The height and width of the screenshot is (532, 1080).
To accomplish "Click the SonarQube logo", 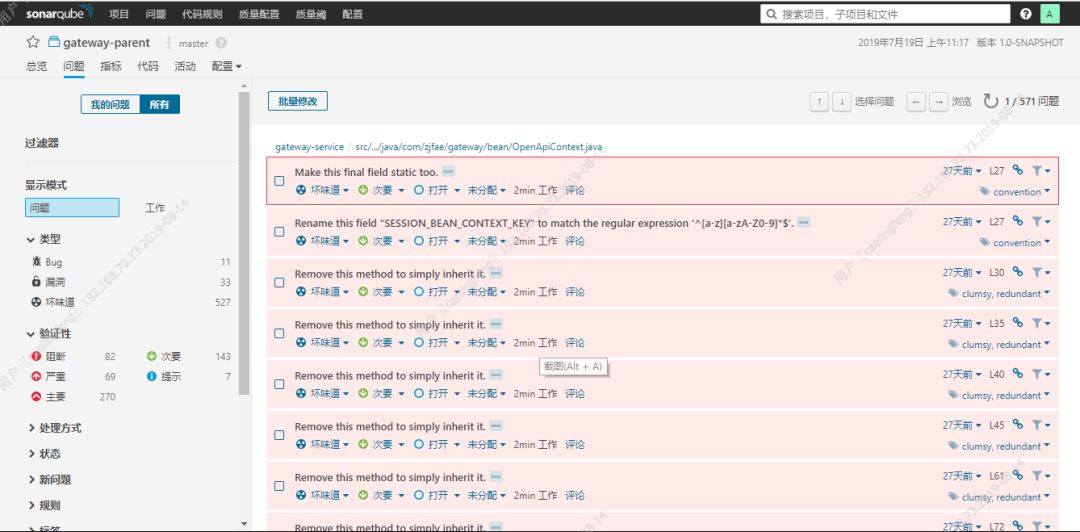I will [61, 14].
